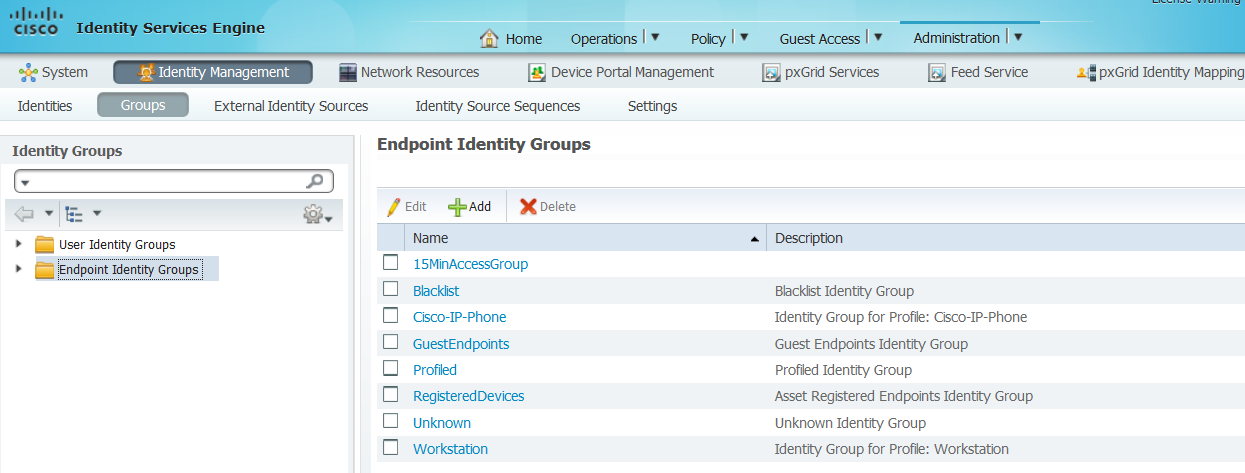The width and height of the screenshot is (1245, 473).
Task: Tick the GuestEndpoints checkbox
Action: (391, 342)
